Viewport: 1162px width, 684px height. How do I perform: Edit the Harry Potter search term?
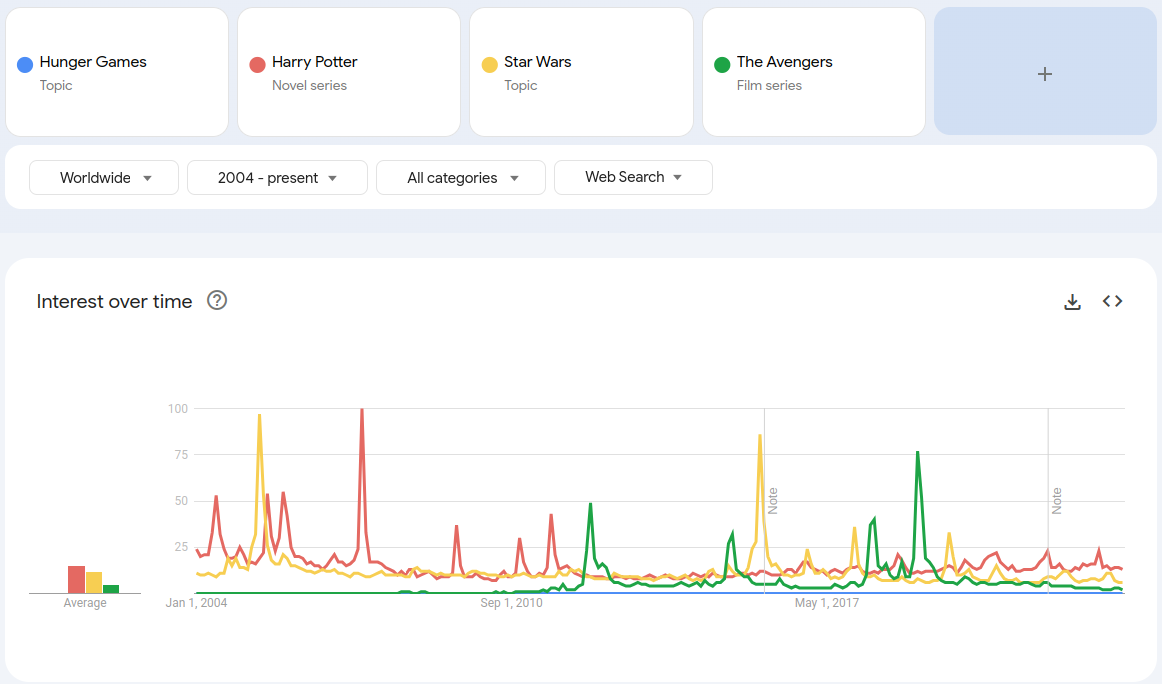[x=314, y=62]
